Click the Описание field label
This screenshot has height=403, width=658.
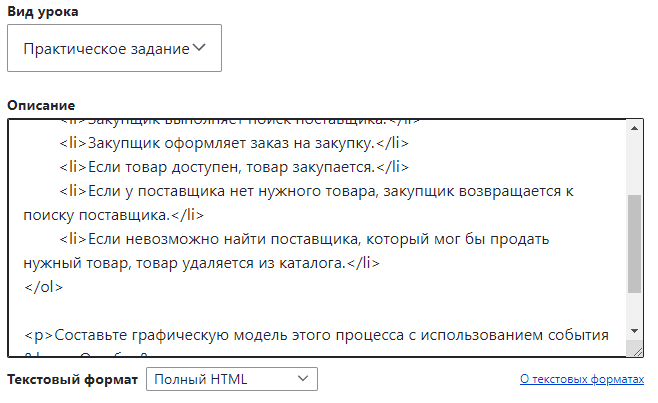41,105
